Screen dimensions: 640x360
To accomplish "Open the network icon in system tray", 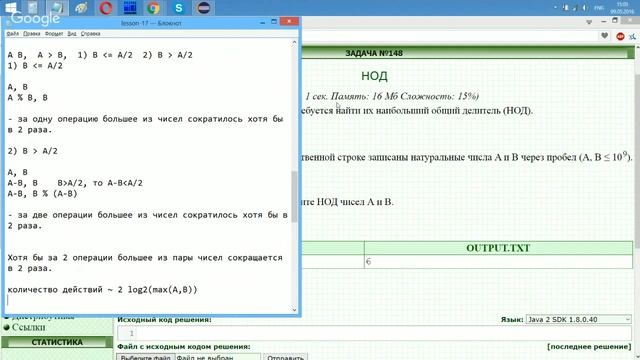I will 575,8.
